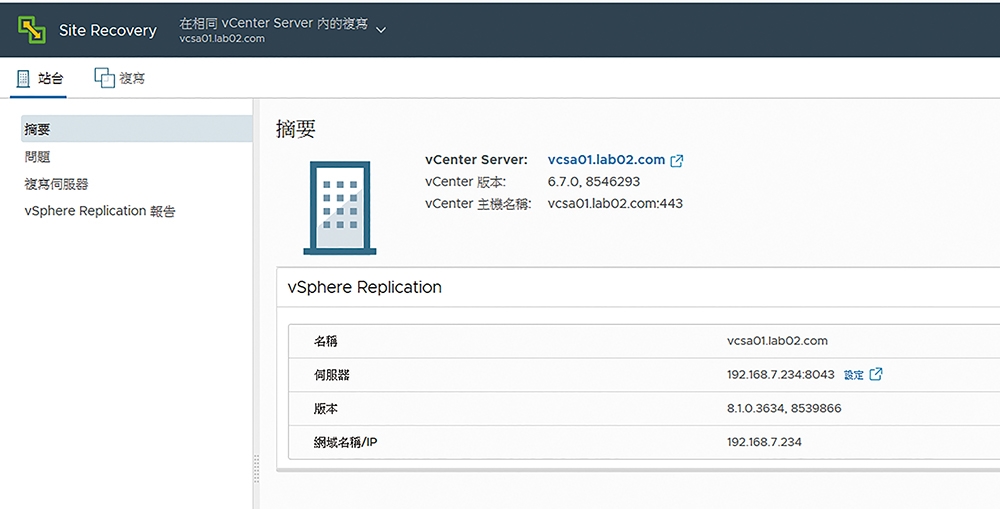This screenshot has width=1000, height=509.
Task: Select 摘要 in the left sidebar
Action: (136, 129)
